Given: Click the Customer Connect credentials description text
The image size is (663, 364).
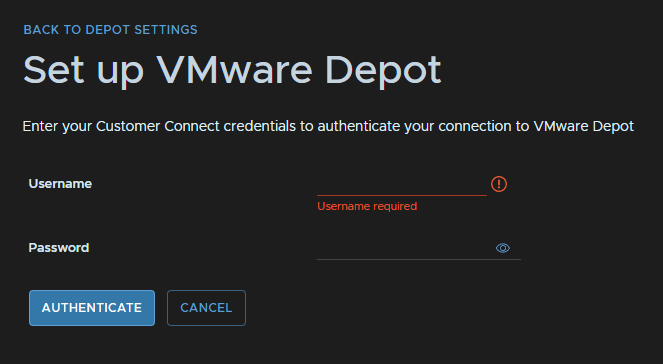Looking at the screenshot, I should click(328, 126).
